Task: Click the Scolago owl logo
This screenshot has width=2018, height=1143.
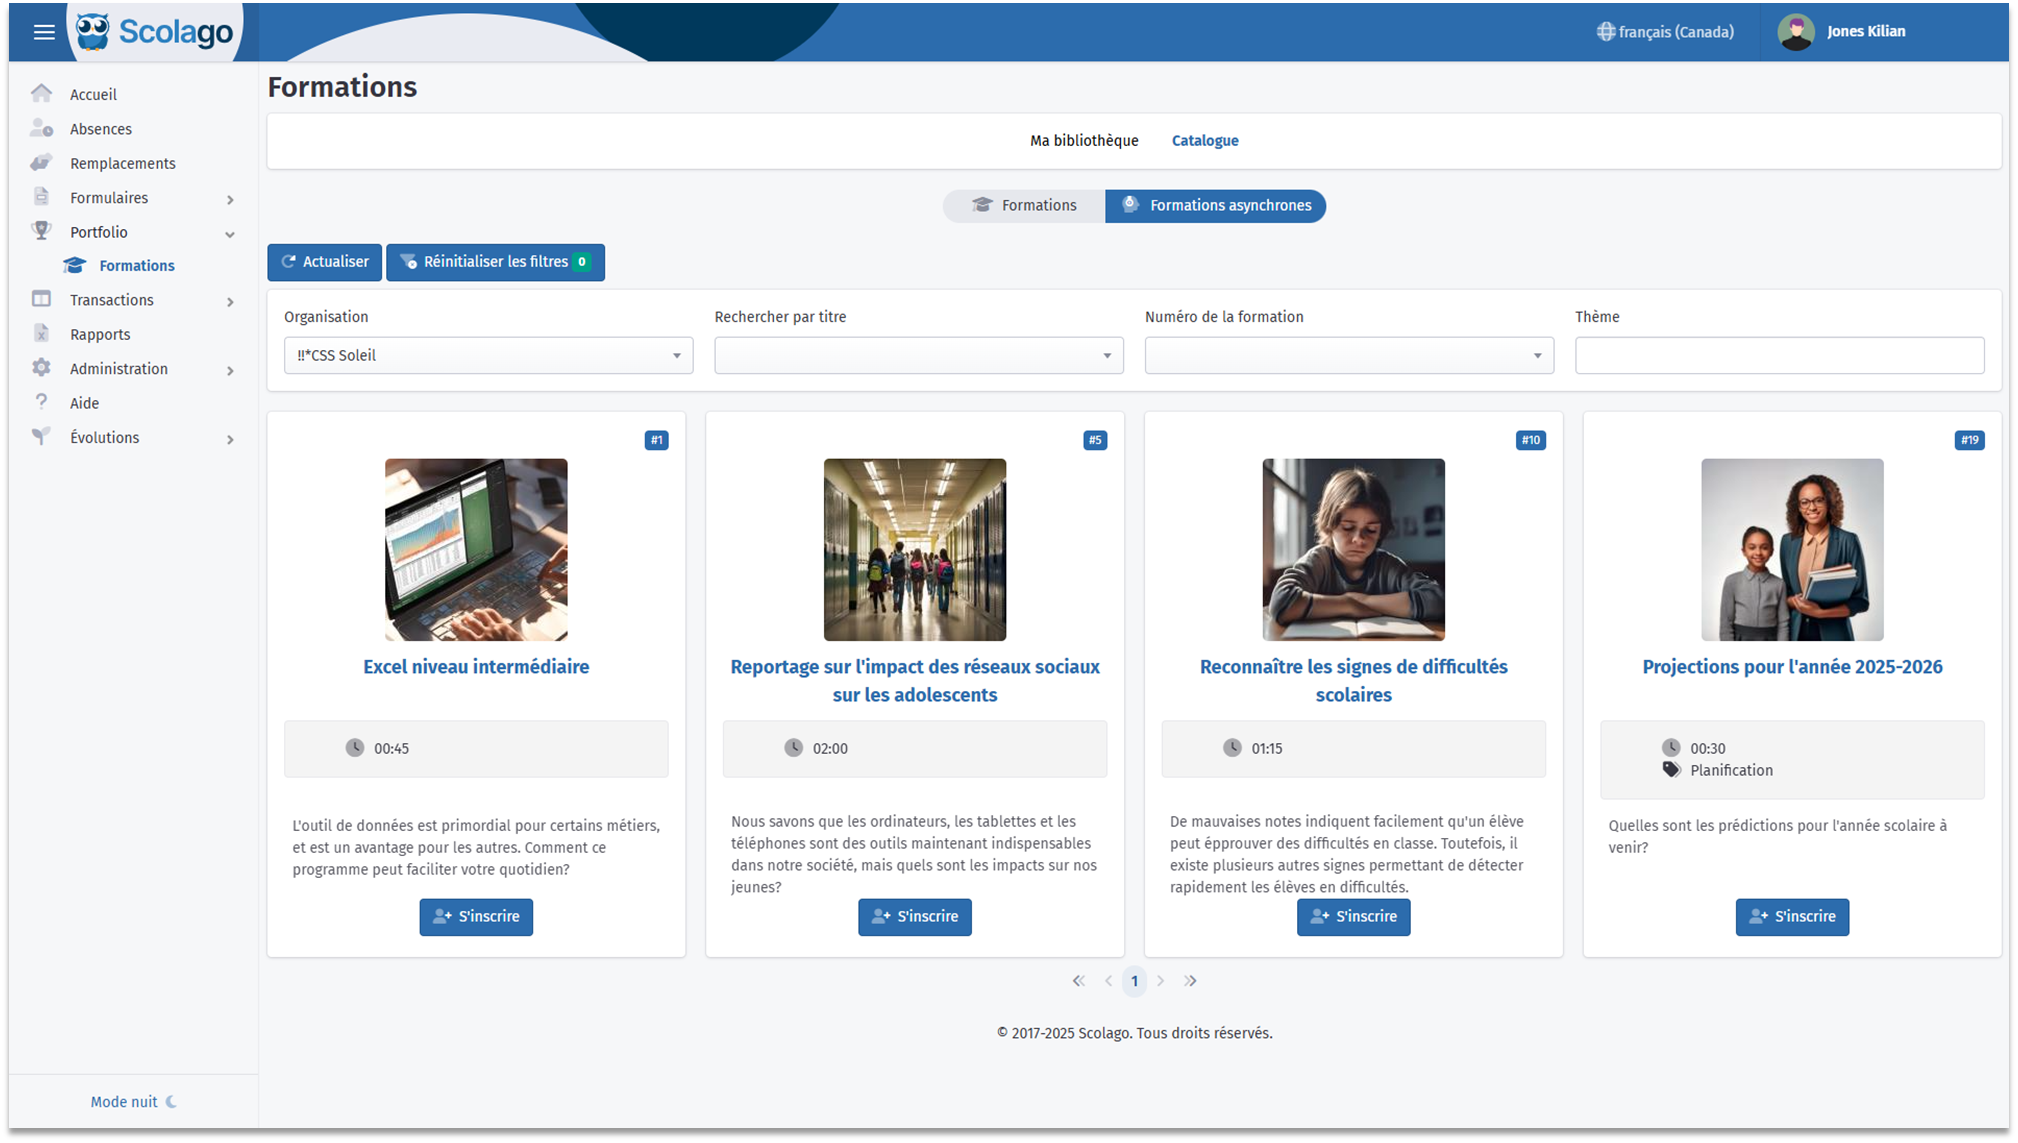Action: tap(93, 31)
